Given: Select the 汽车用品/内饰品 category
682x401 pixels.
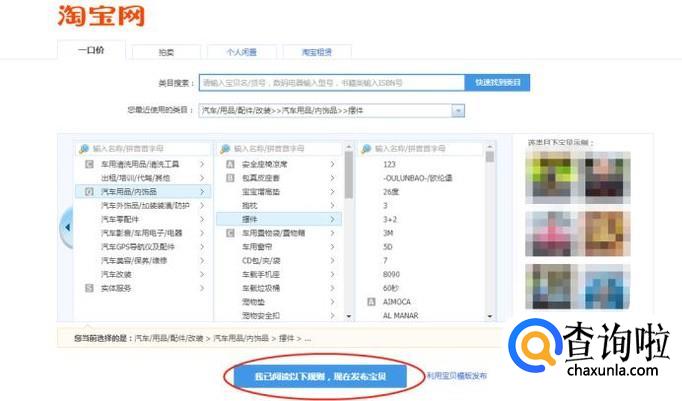Looking at the screenshot, I should point(143,191).
